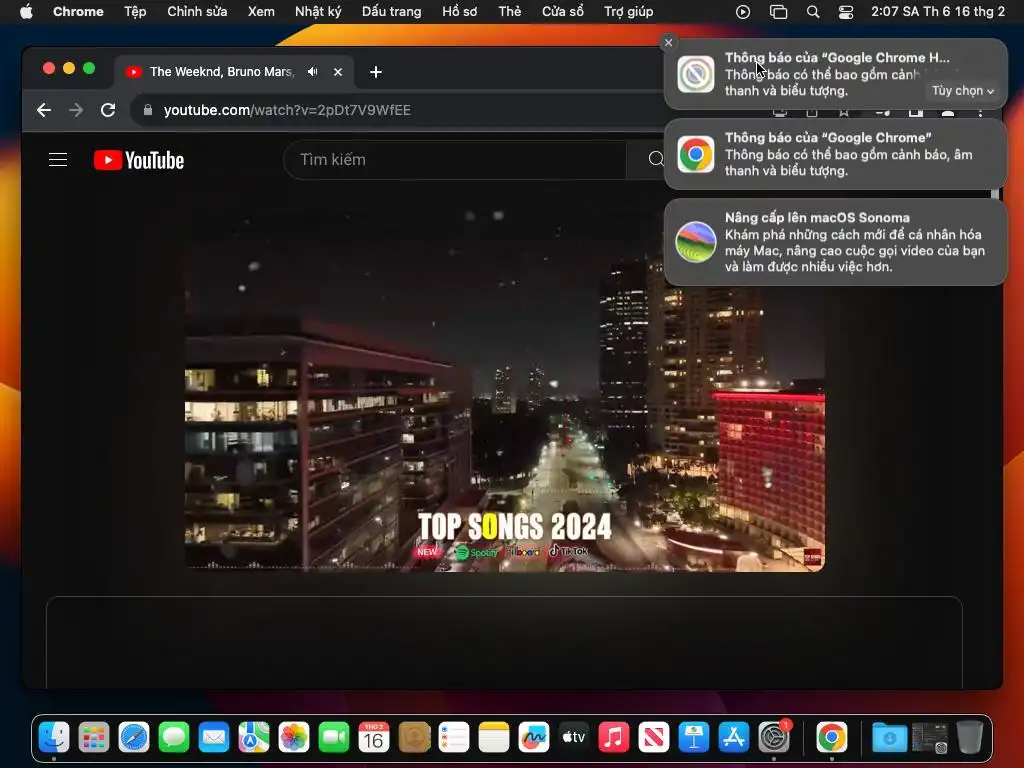Open News from the Dock

pos(654,738)
